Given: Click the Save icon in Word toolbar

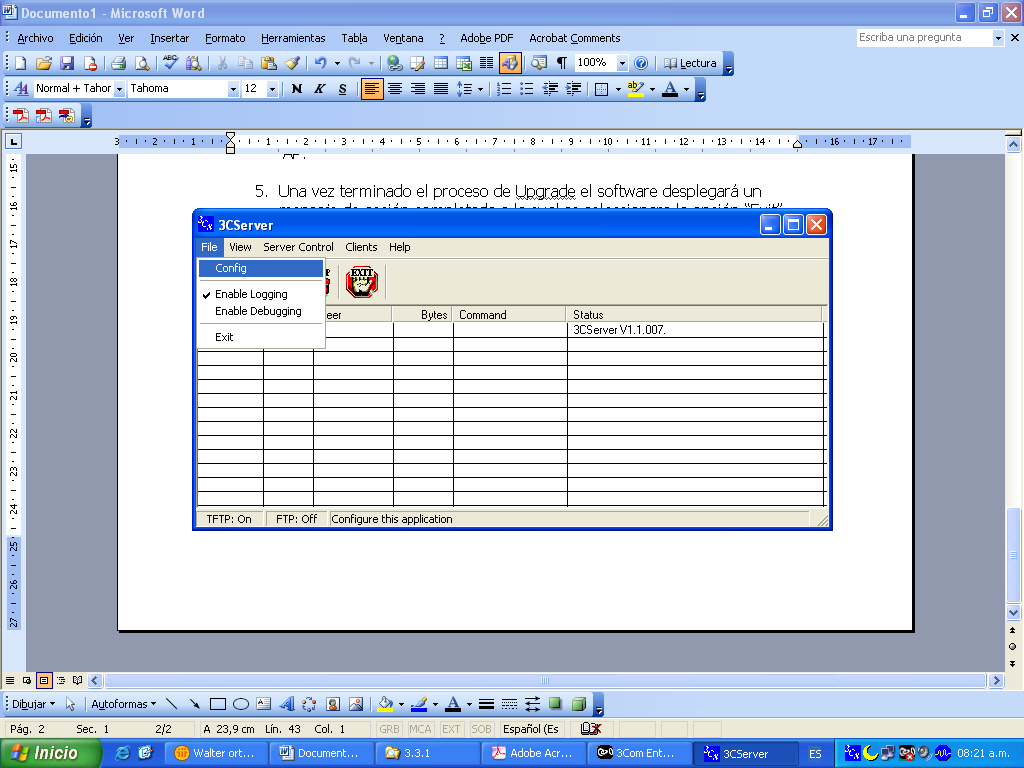Looking at the screenshot, I should (67, 63).
